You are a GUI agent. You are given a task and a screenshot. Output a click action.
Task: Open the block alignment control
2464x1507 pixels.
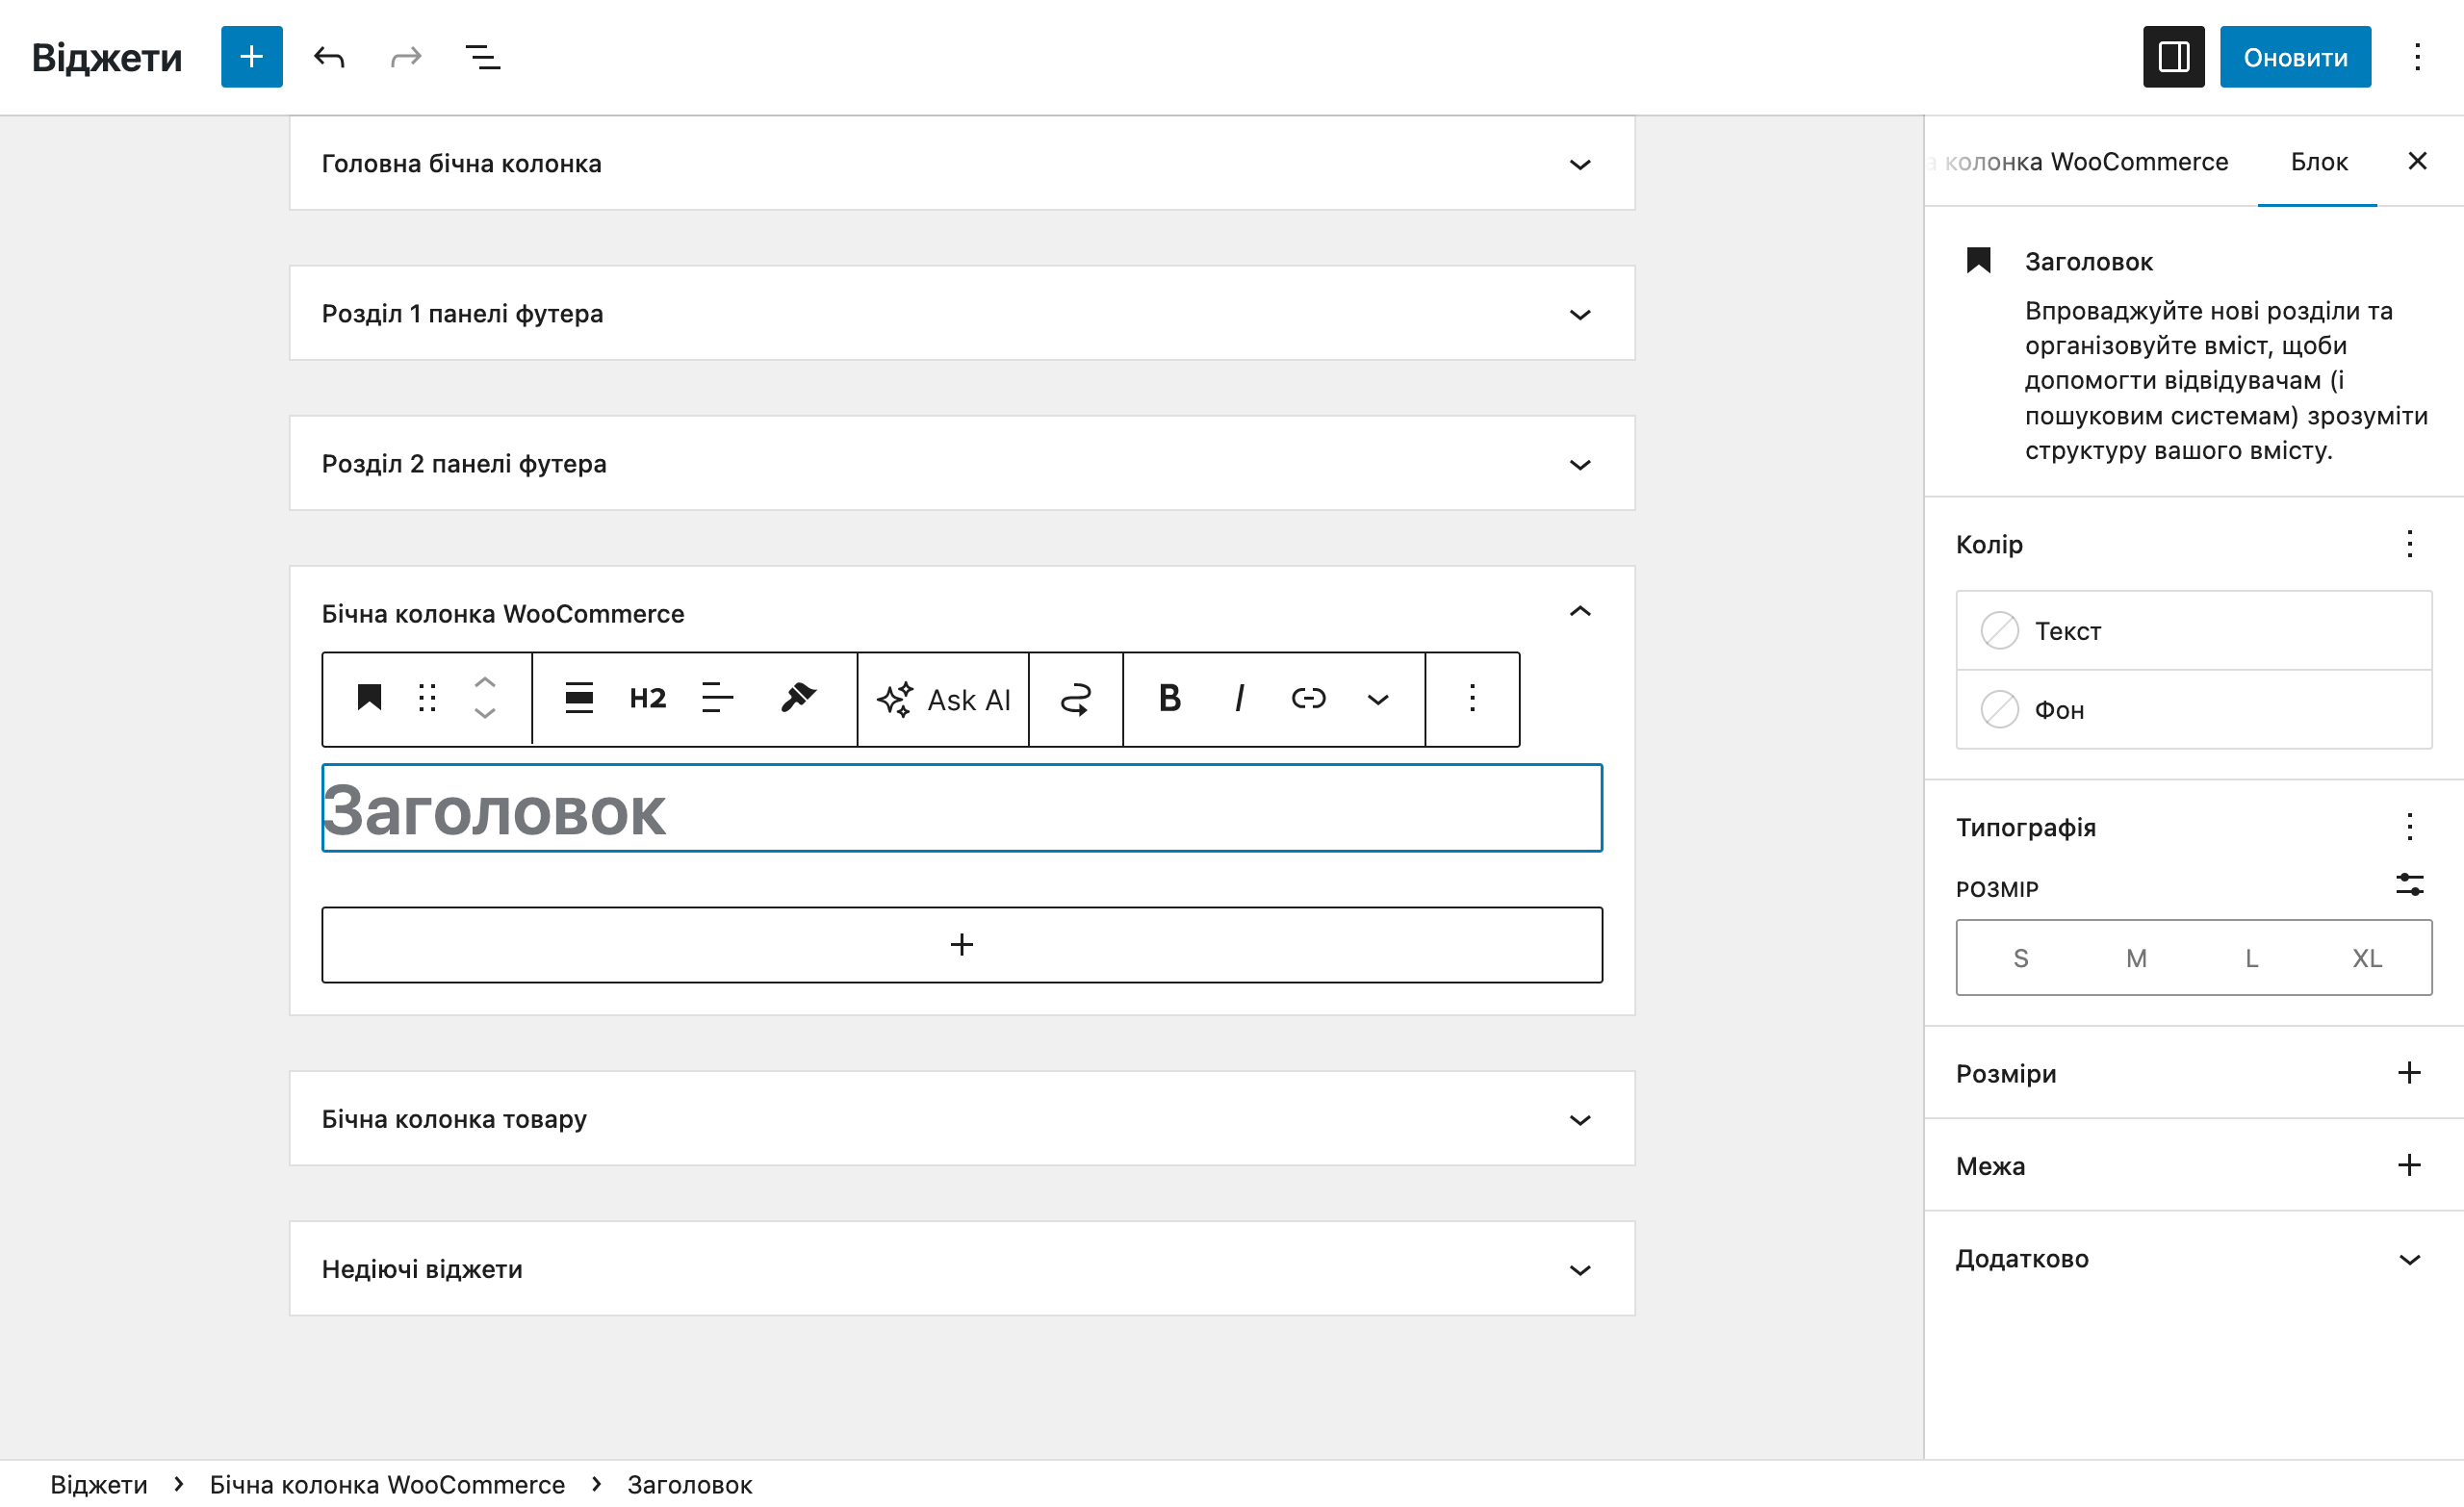pos(579,698)
